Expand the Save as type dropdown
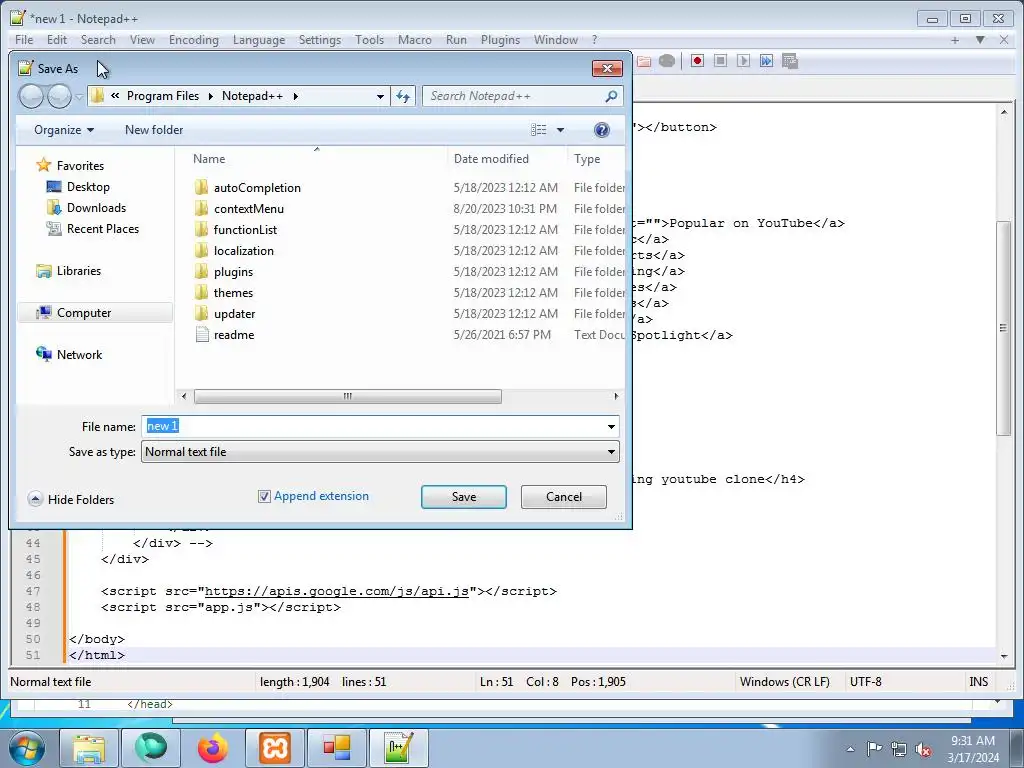 [611, 452]
